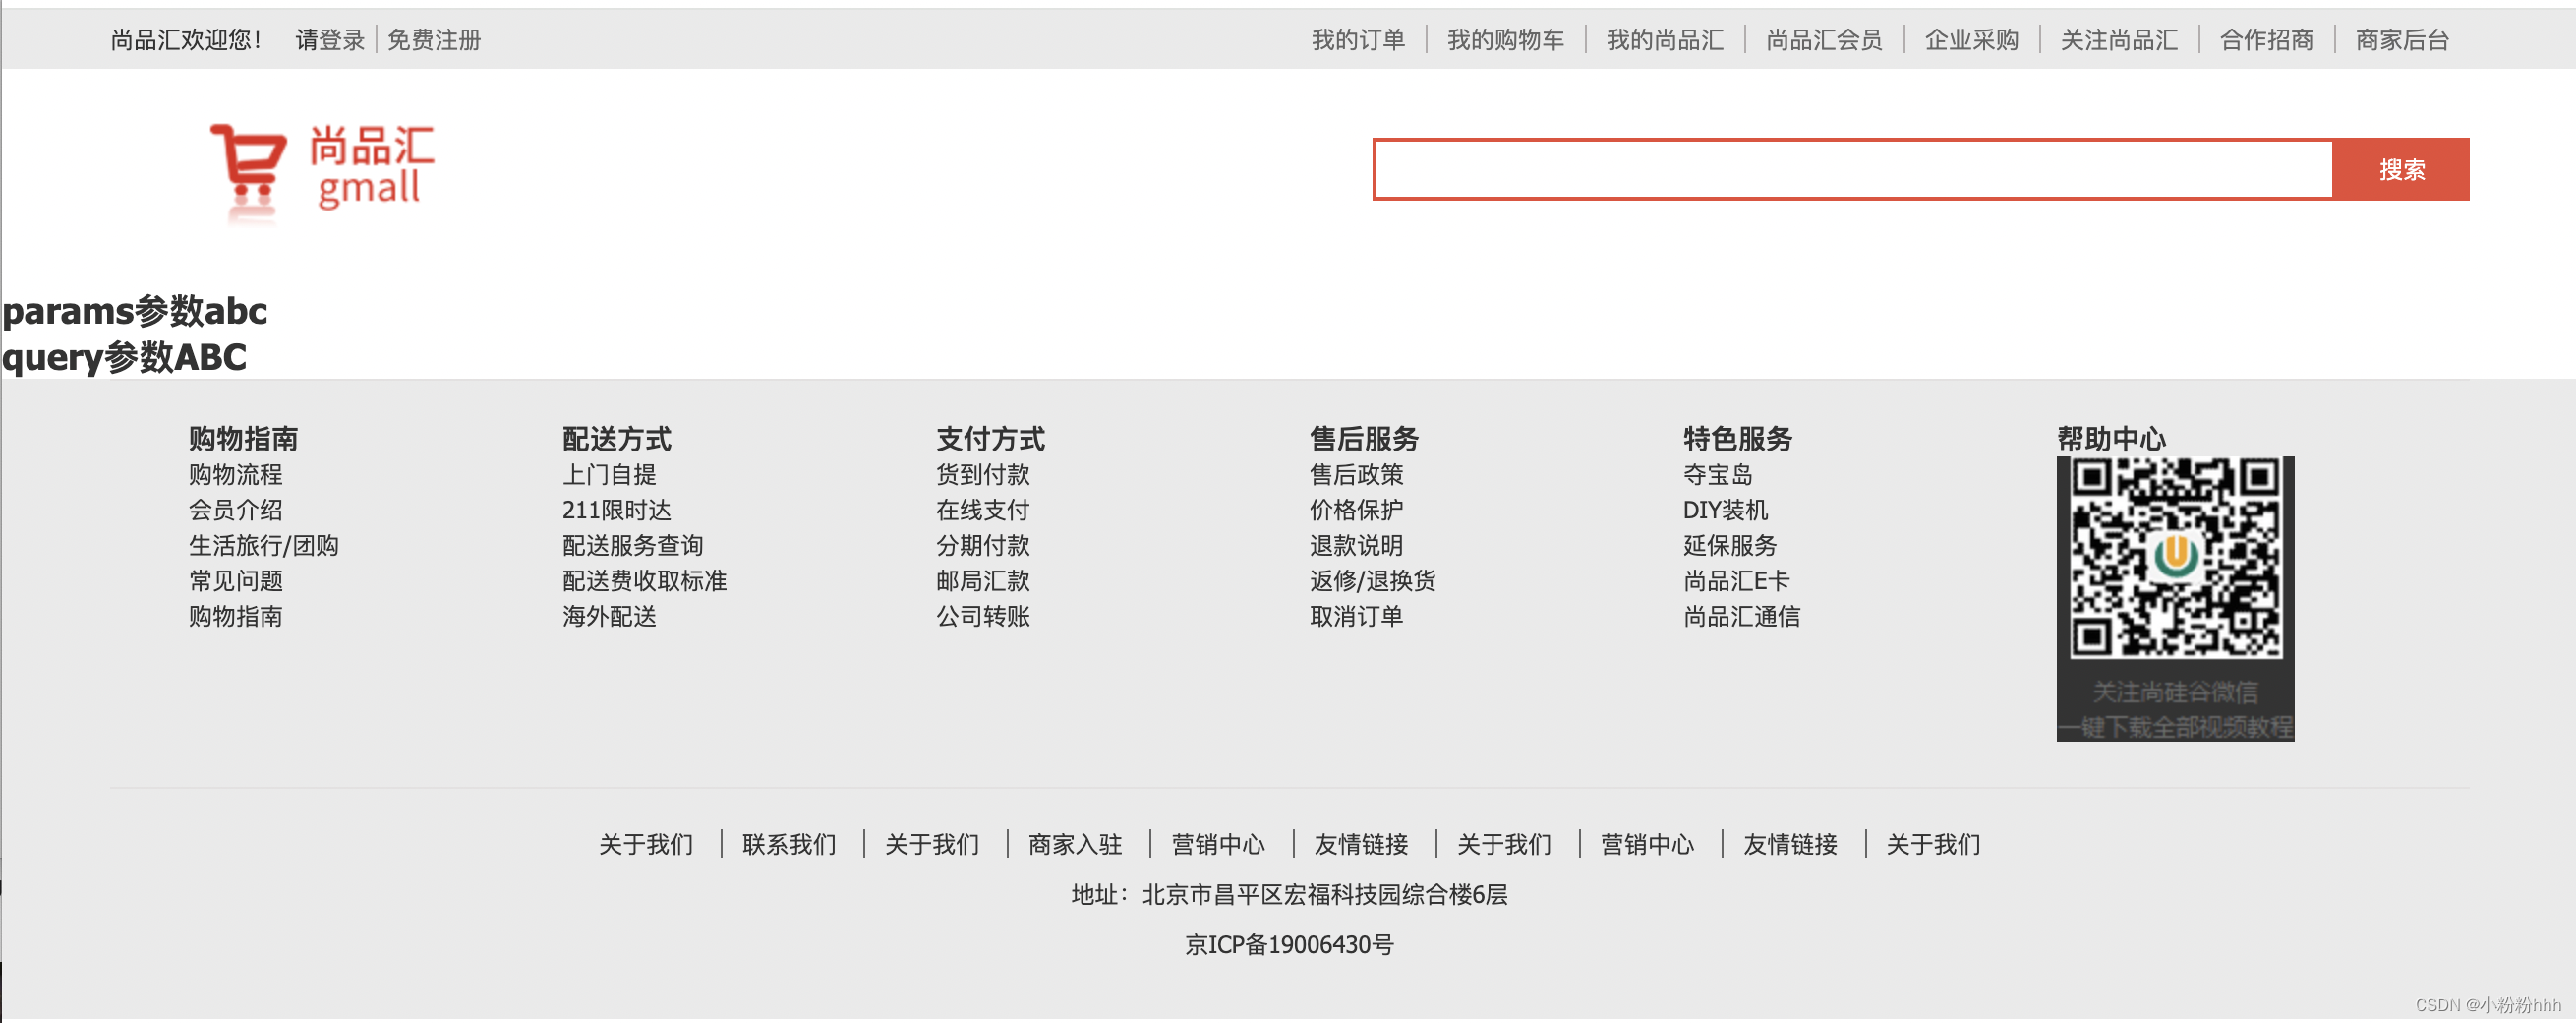Select the 公司转账 footer link
The image size is (2576, 1023).
point(982,616)
